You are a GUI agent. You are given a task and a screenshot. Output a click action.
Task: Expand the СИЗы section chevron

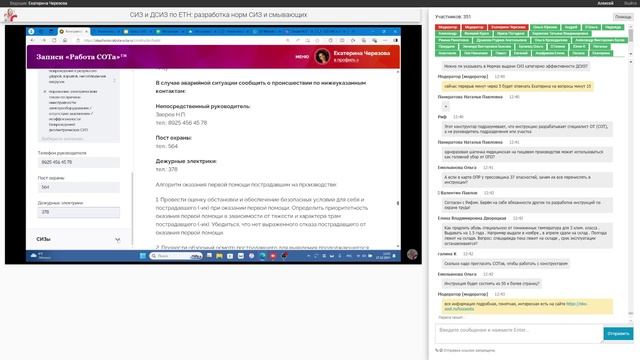click(118, 240)
